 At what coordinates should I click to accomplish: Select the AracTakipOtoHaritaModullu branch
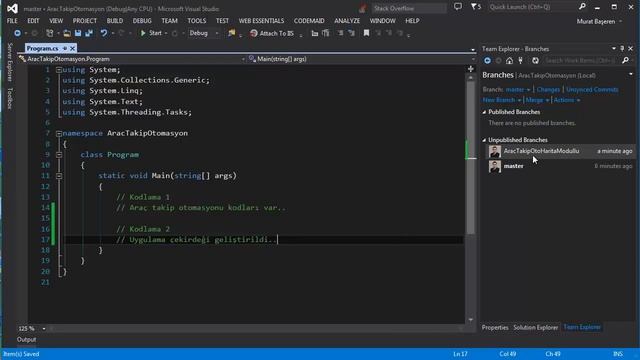(x=560, y=151)
